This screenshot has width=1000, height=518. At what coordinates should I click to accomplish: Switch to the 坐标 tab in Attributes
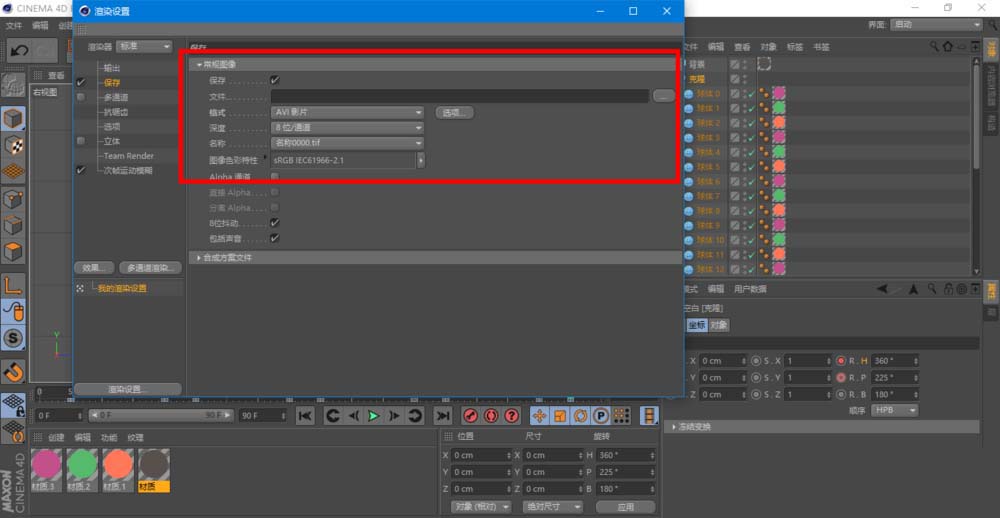coord(696,325)
